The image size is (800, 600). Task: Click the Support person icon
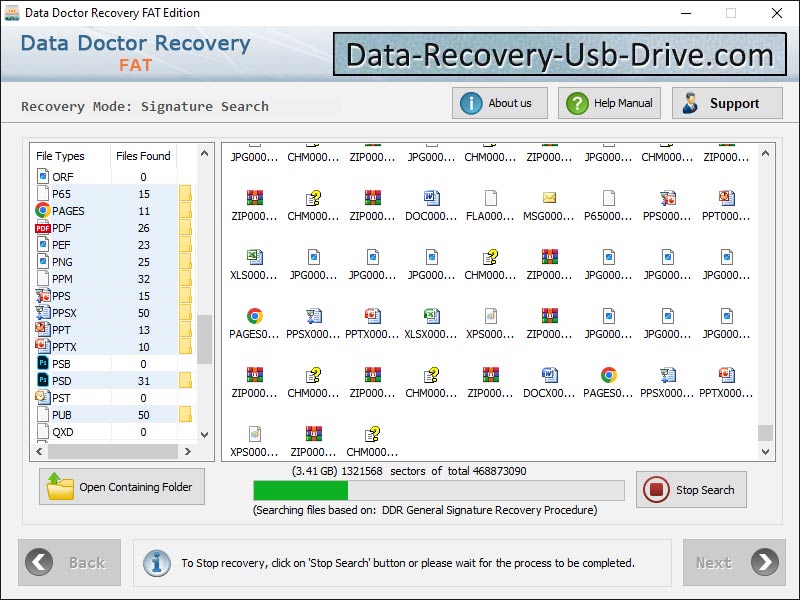click(x=688, y=102)
